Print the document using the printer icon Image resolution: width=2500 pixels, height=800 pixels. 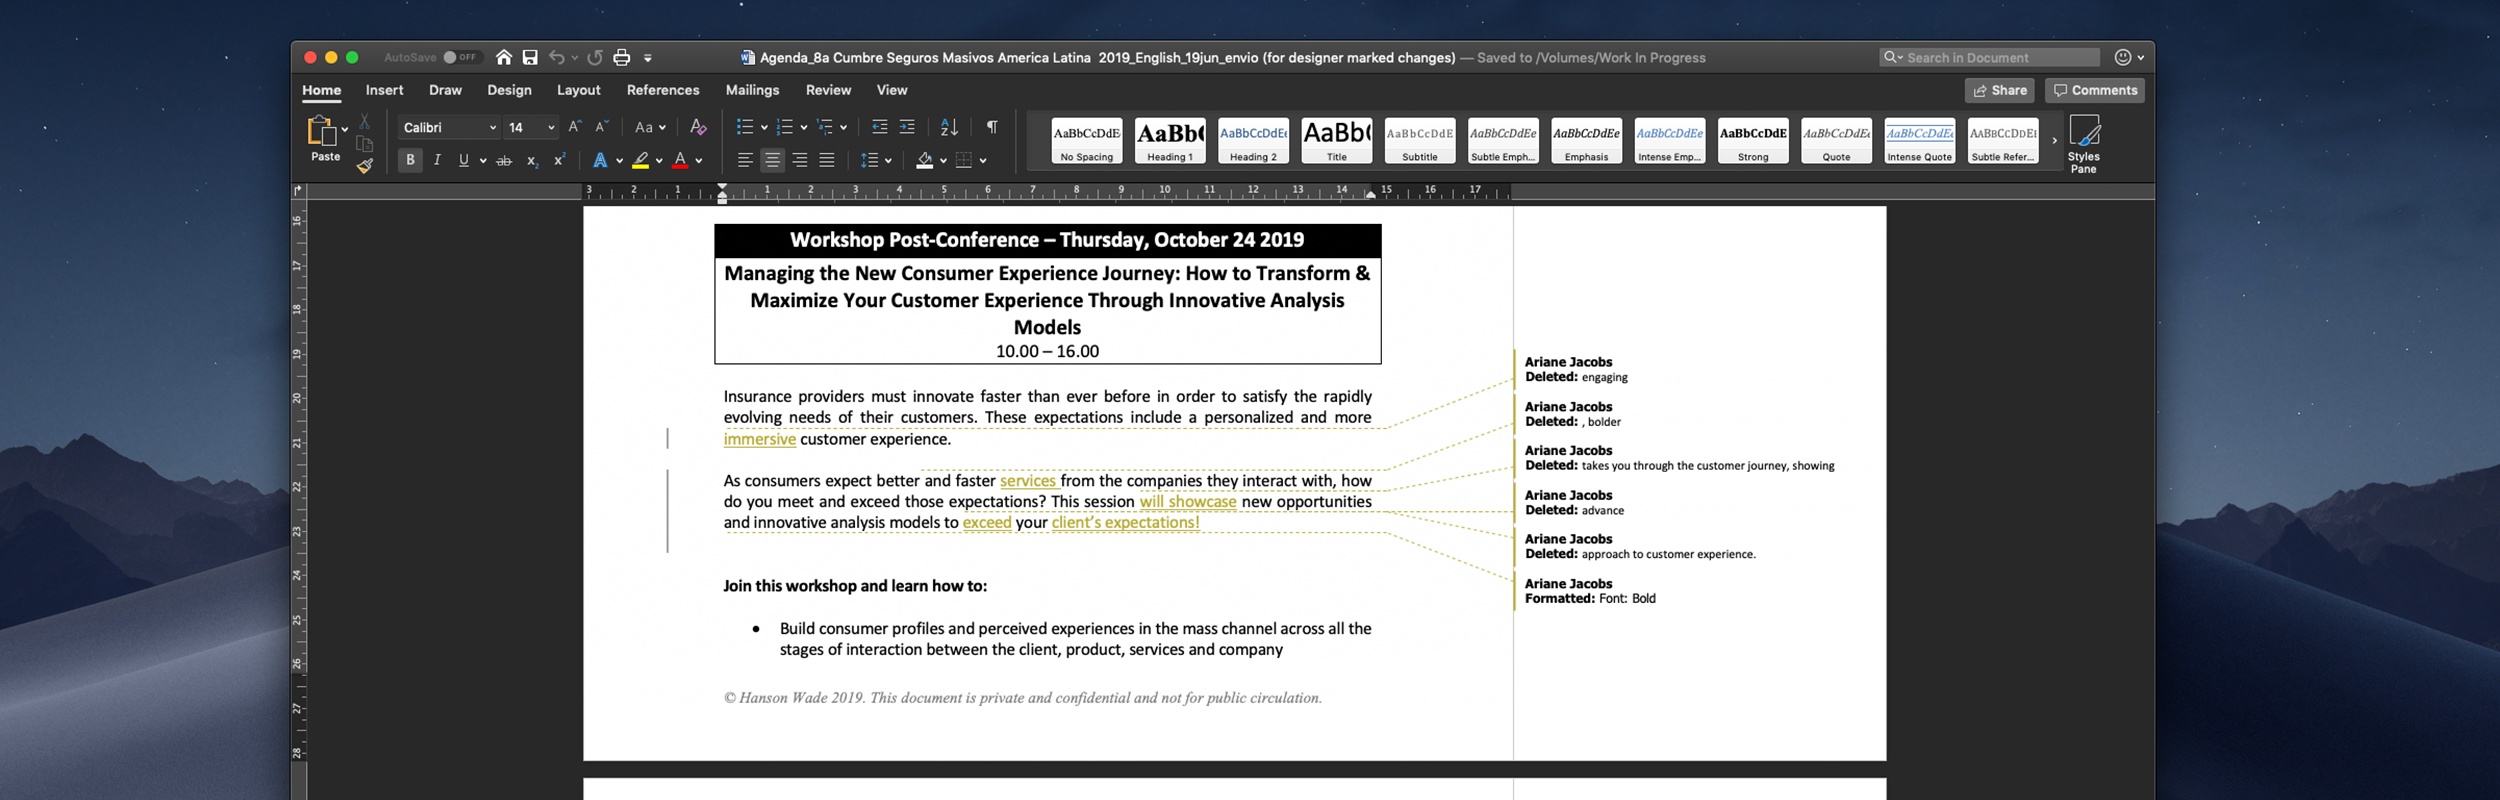click(x=622, y=58)
